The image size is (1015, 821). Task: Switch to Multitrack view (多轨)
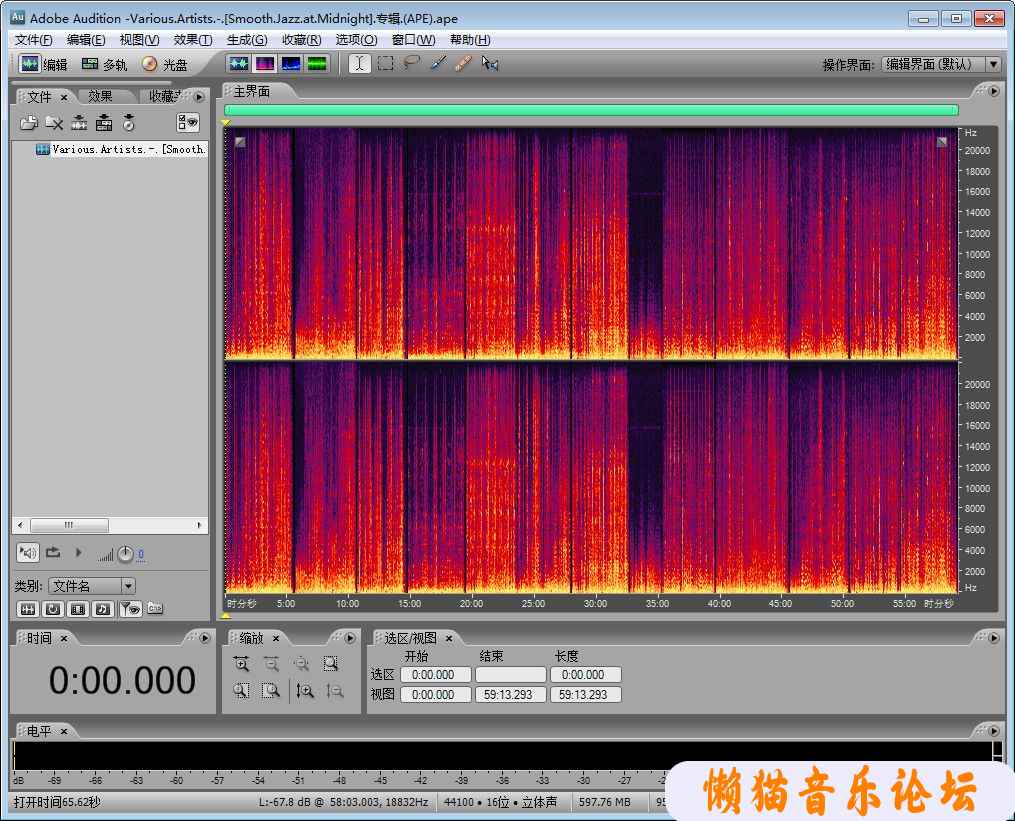click(104, 64)
